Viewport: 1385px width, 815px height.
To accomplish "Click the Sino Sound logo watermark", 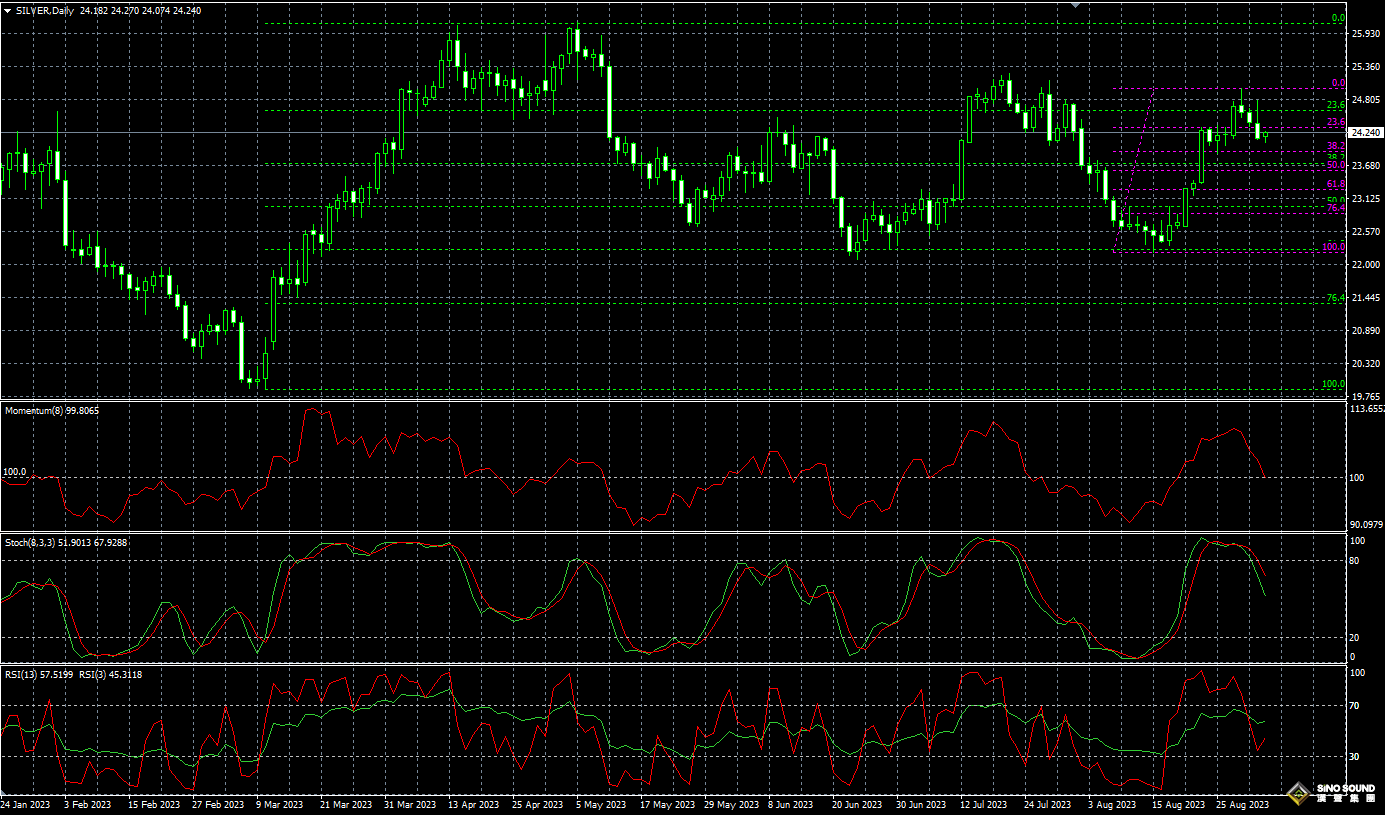I will pos(1330,794).
